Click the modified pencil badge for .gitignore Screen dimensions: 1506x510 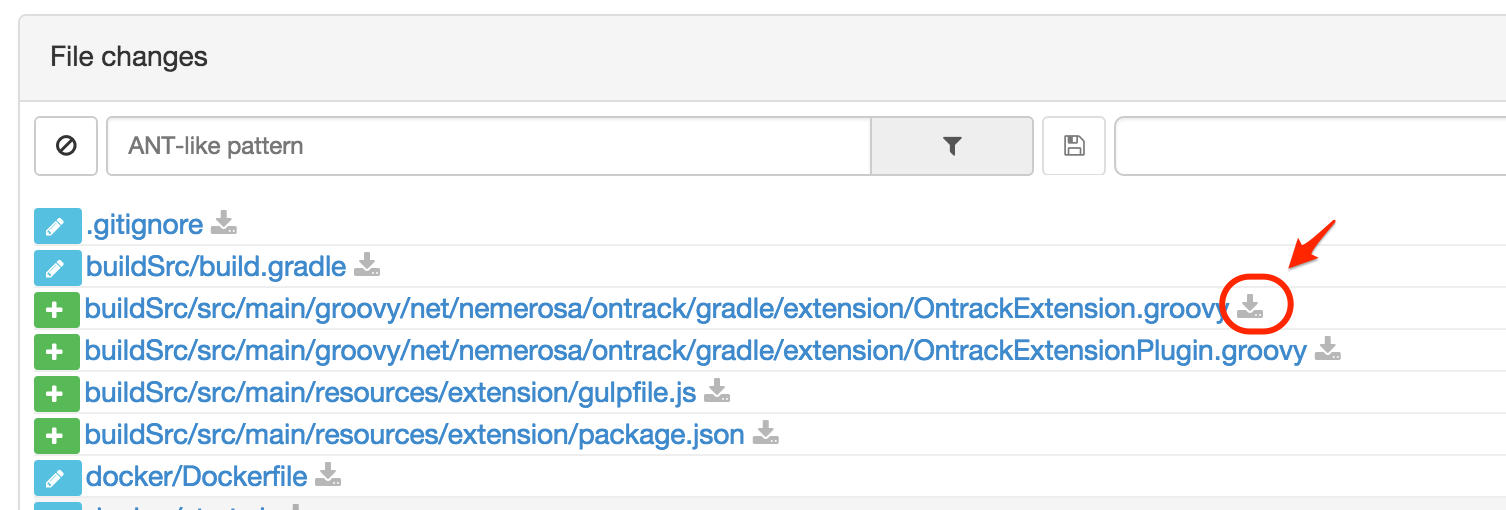(55, 226)
